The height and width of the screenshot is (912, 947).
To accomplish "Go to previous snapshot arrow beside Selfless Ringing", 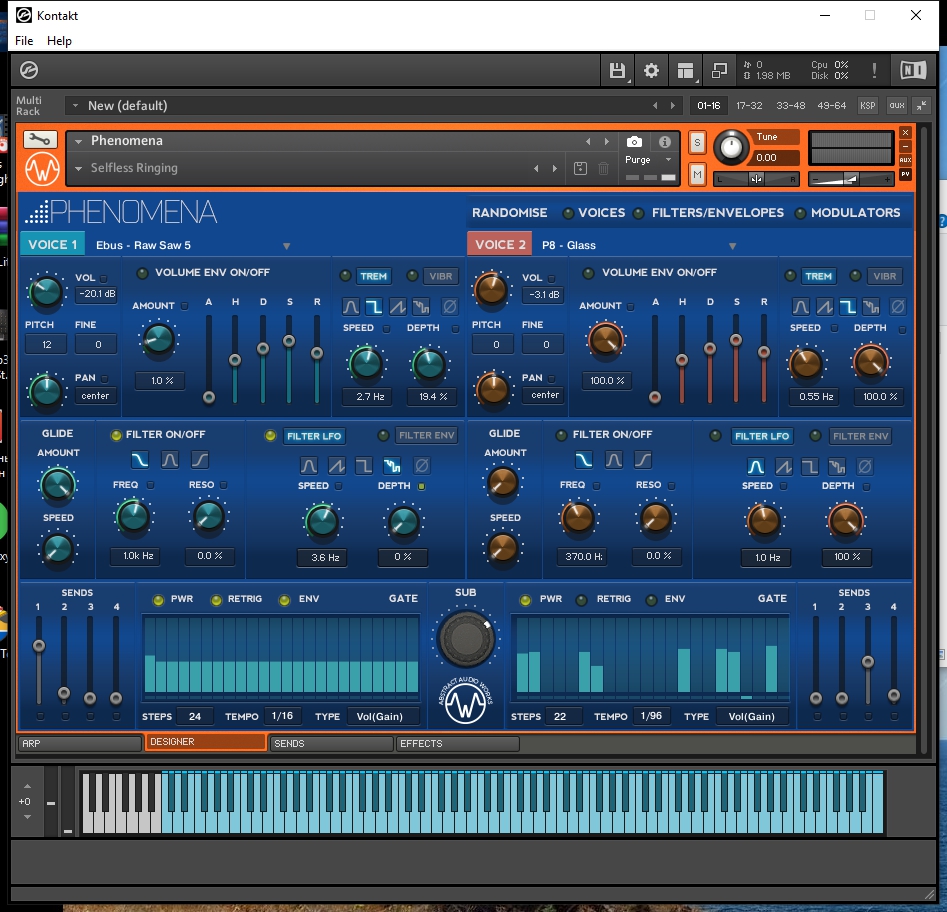I will (x=536, y=169).
